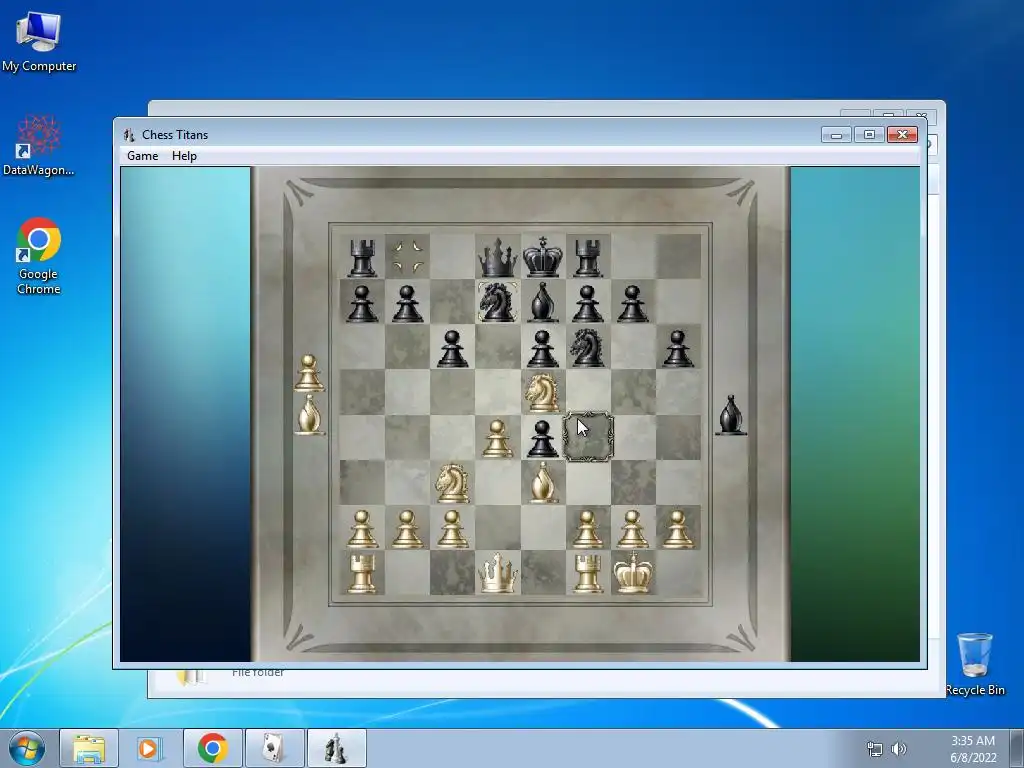Select the black pawn on h6

(678, 349)
